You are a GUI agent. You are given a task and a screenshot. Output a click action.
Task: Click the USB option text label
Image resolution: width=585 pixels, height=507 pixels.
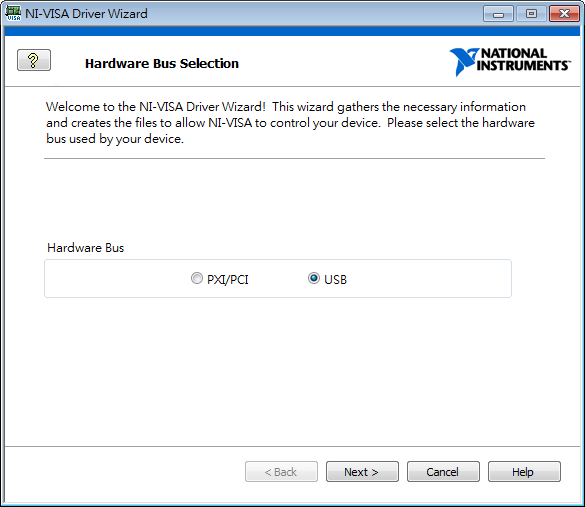coord(335,279)
